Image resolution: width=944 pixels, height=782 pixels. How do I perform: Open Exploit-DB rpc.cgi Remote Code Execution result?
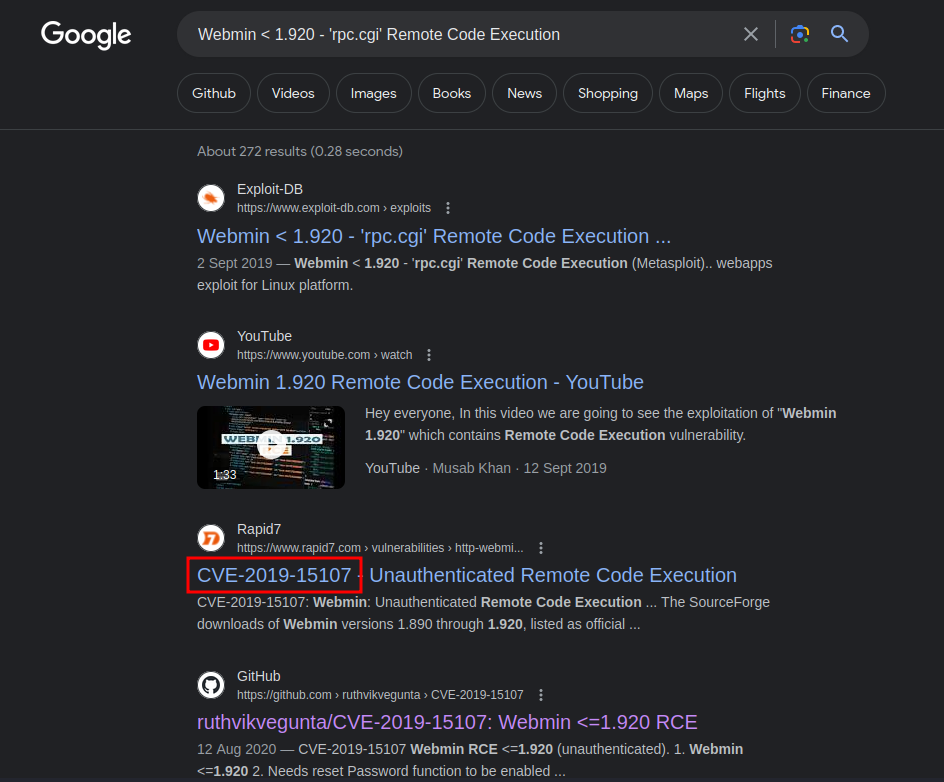click(433, 236)
